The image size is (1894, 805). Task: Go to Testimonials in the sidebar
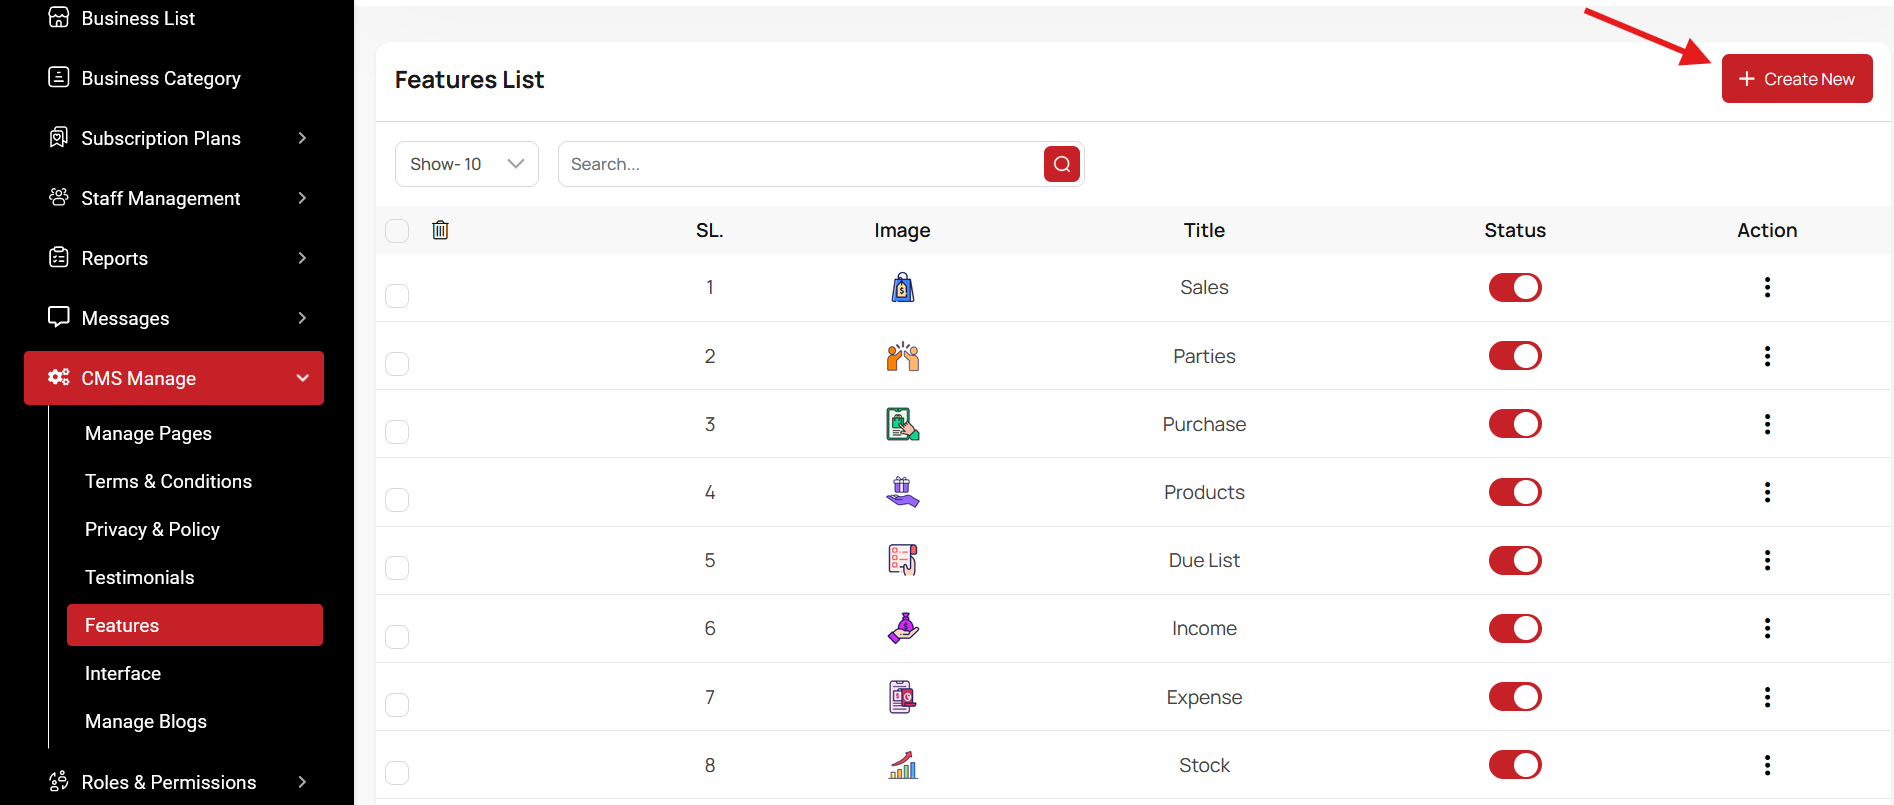pos(140,577)
